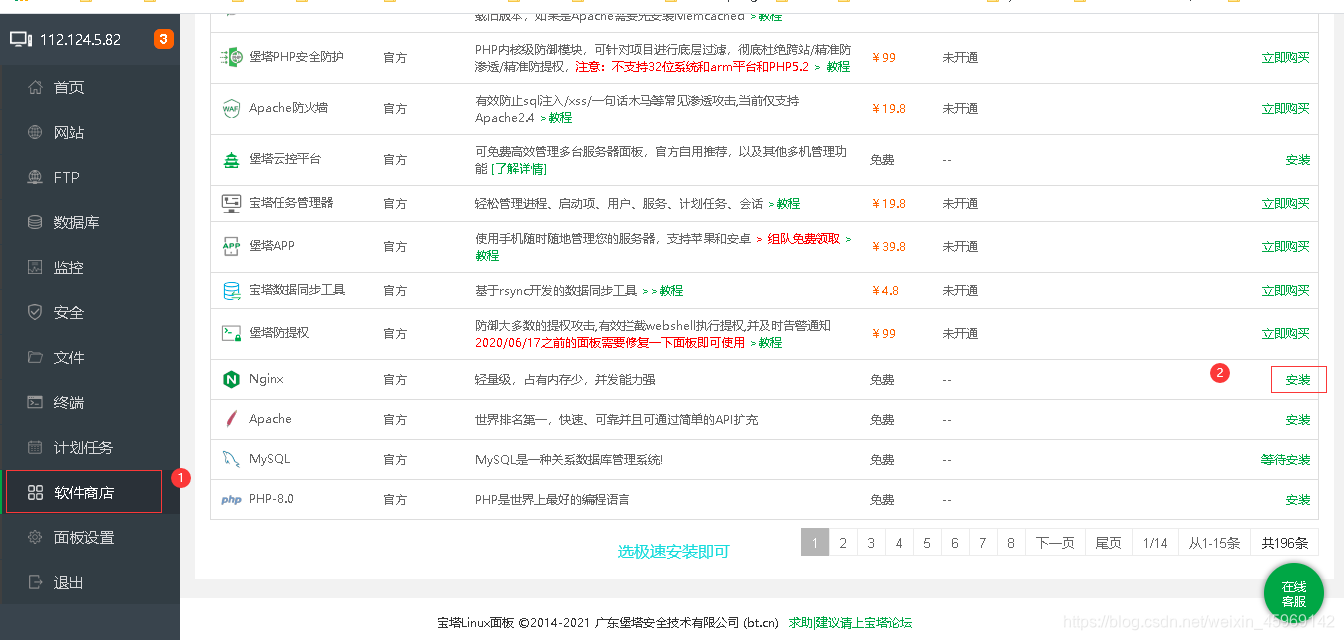
Task: Click the 堡塔防提权 terminal lock icon
Action: pyautogui.click(x=231, y=333)
